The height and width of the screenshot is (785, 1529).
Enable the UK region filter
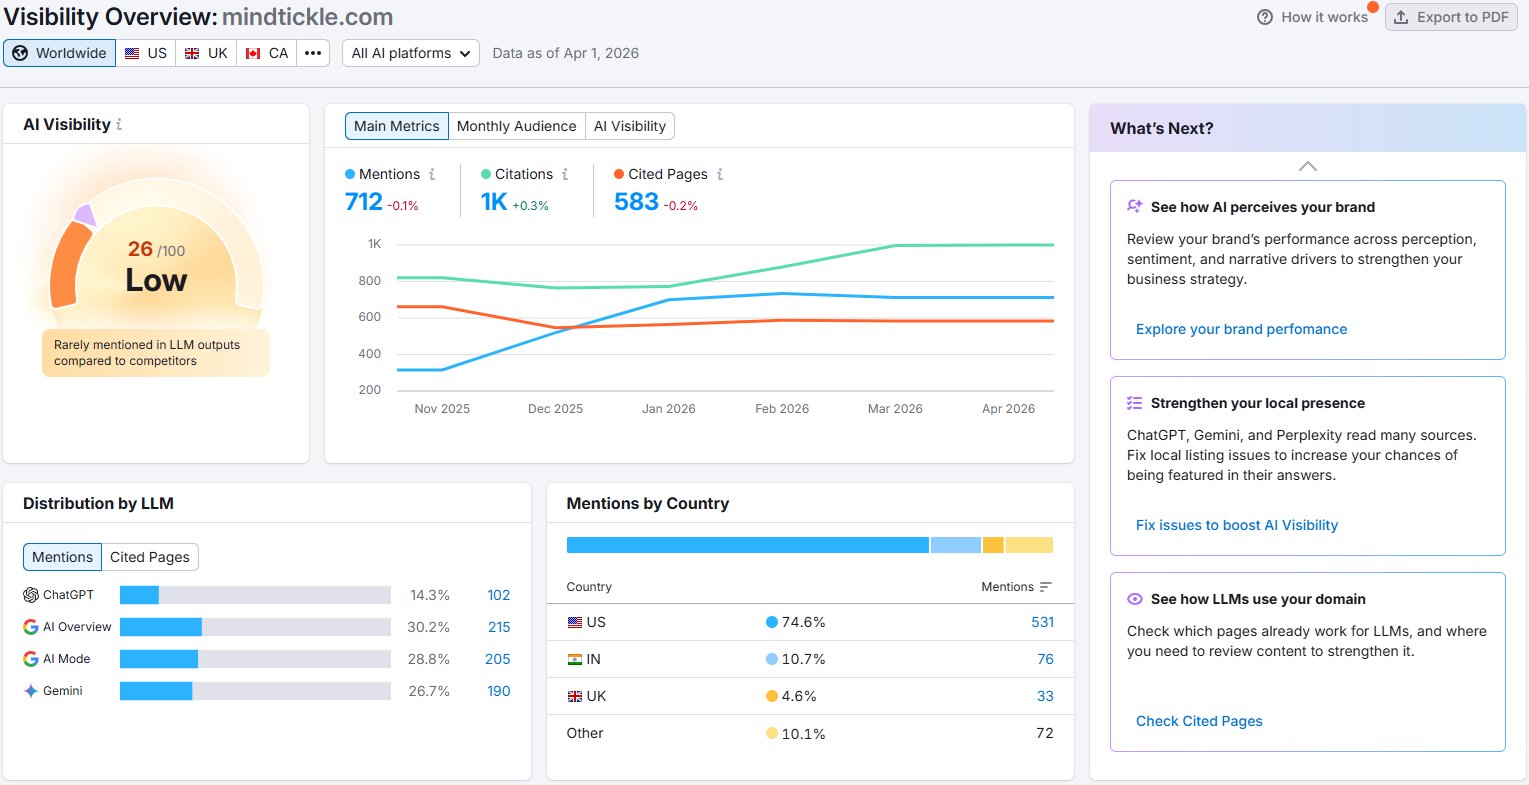(206, 52)
